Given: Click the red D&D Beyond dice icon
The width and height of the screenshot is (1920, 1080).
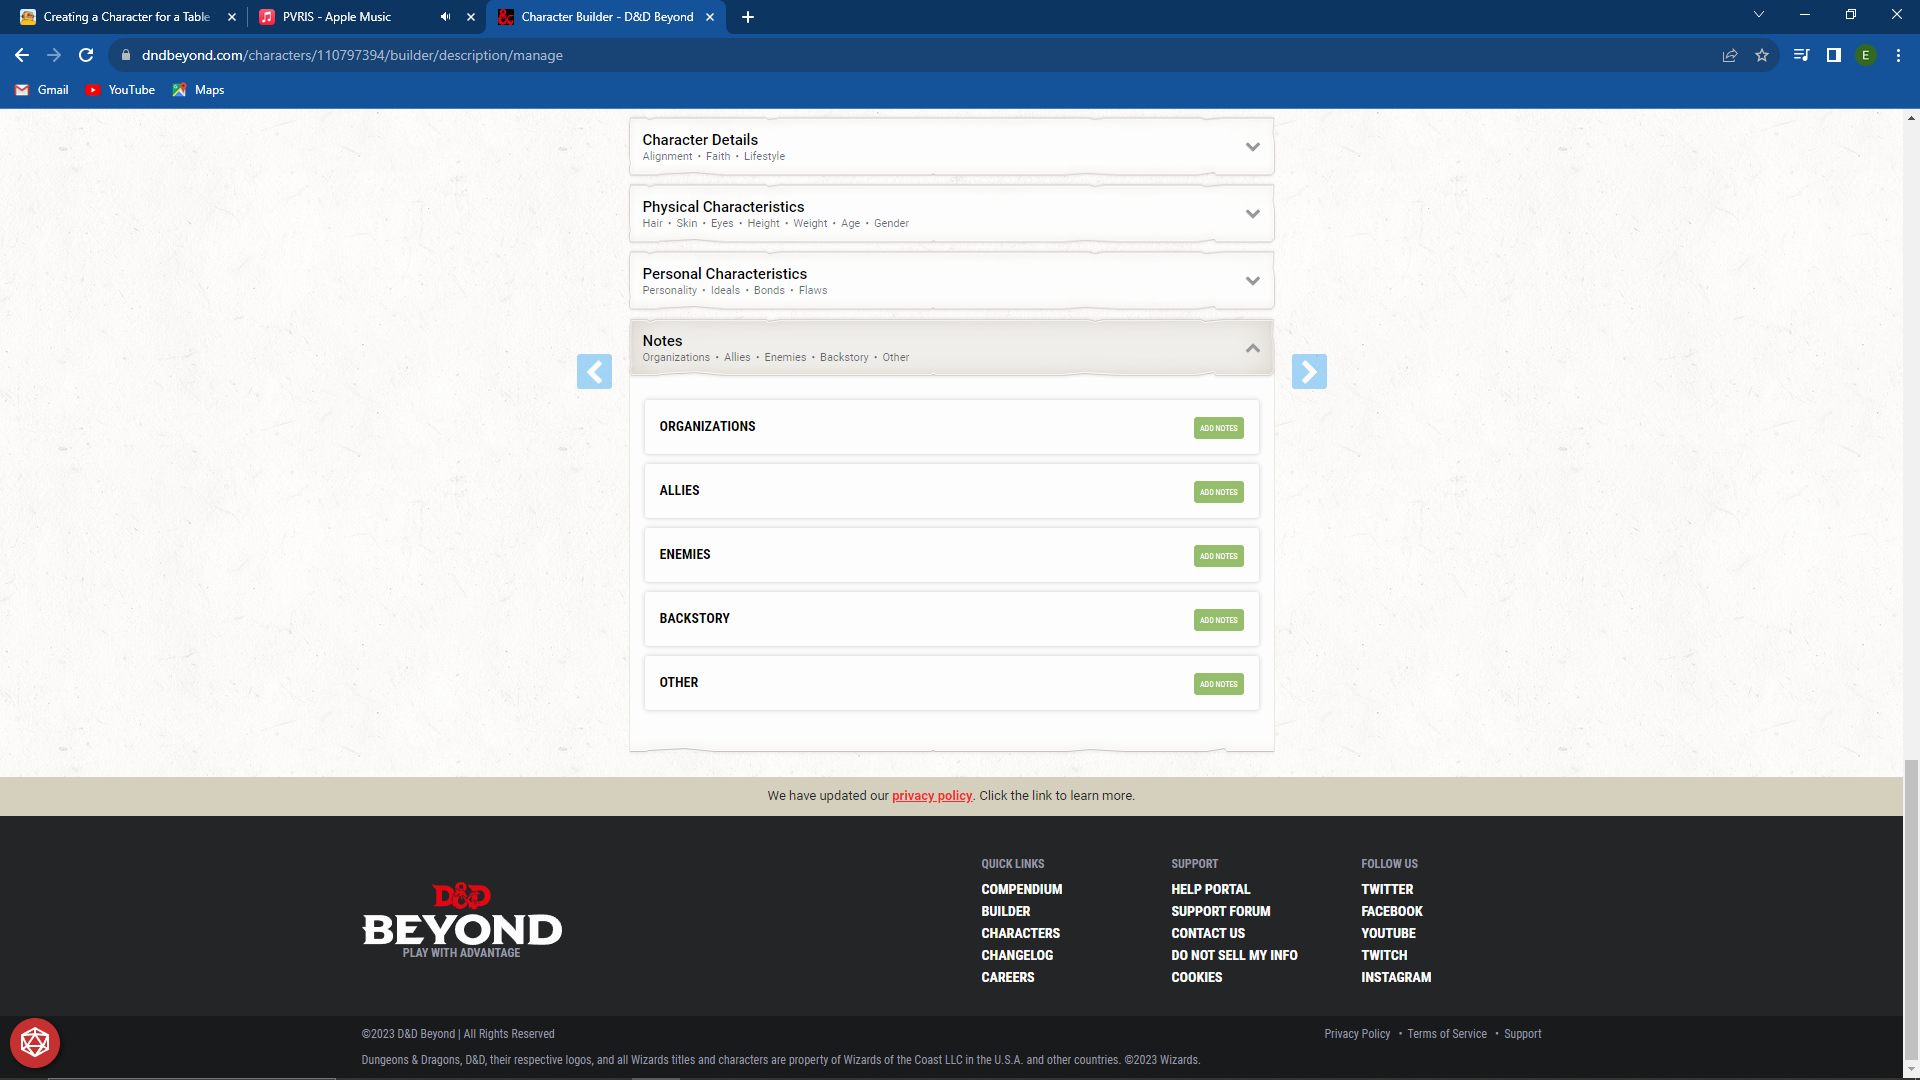Looking at the screenshot, I should click(35, 1043).
